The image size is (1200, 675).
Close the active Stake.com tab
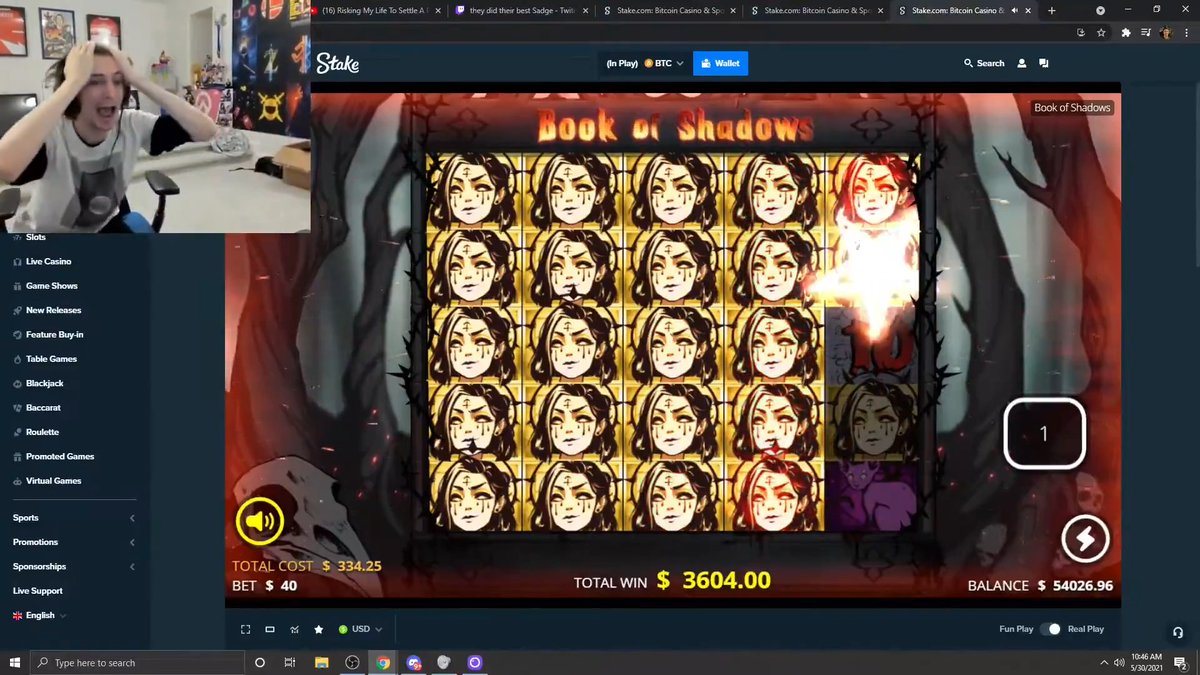(x=1029, y=10)
